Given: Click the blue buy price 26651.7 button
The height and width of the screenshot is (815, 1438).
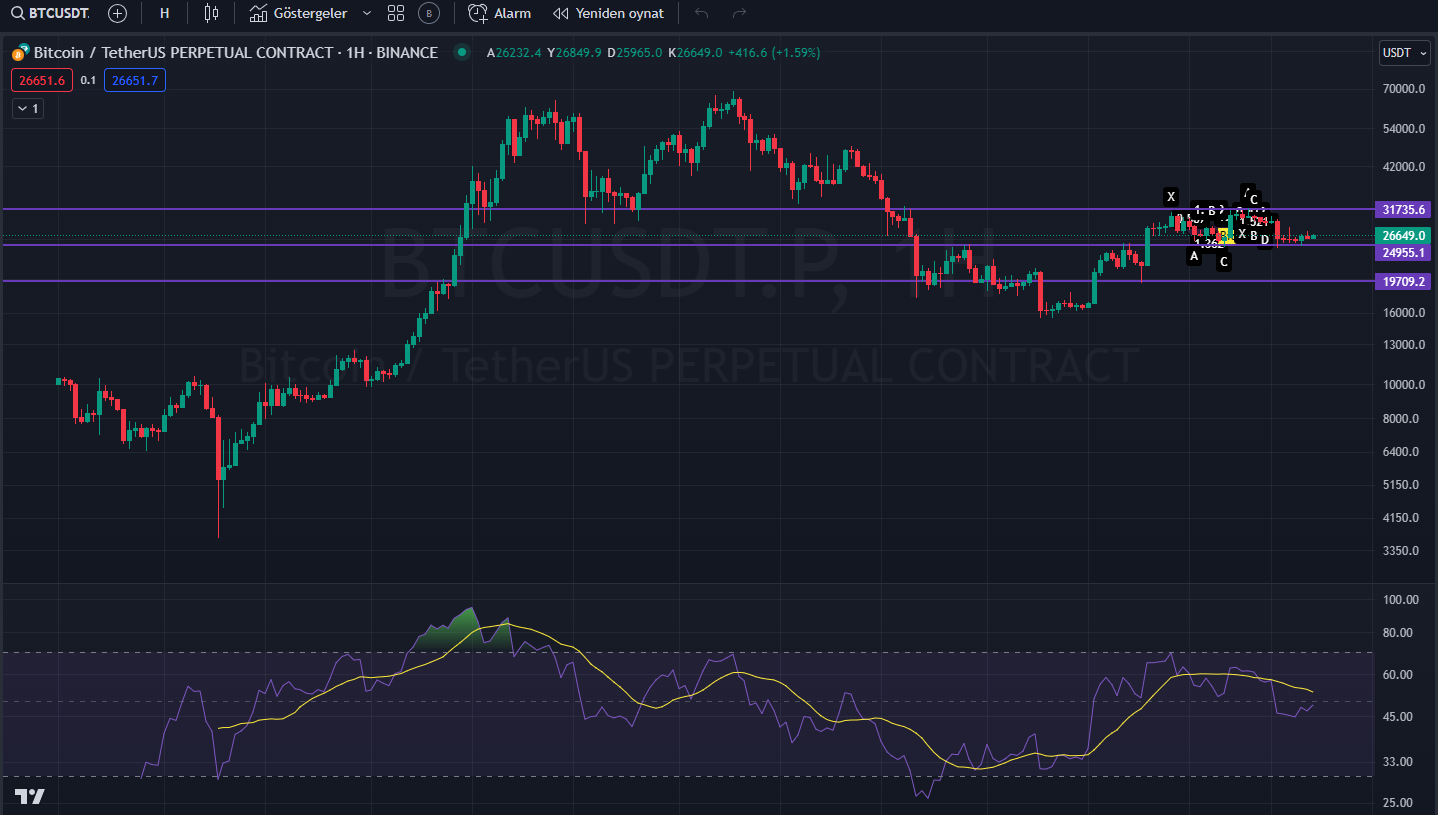Looking at the screenshot, I should (x=135, y=80).
